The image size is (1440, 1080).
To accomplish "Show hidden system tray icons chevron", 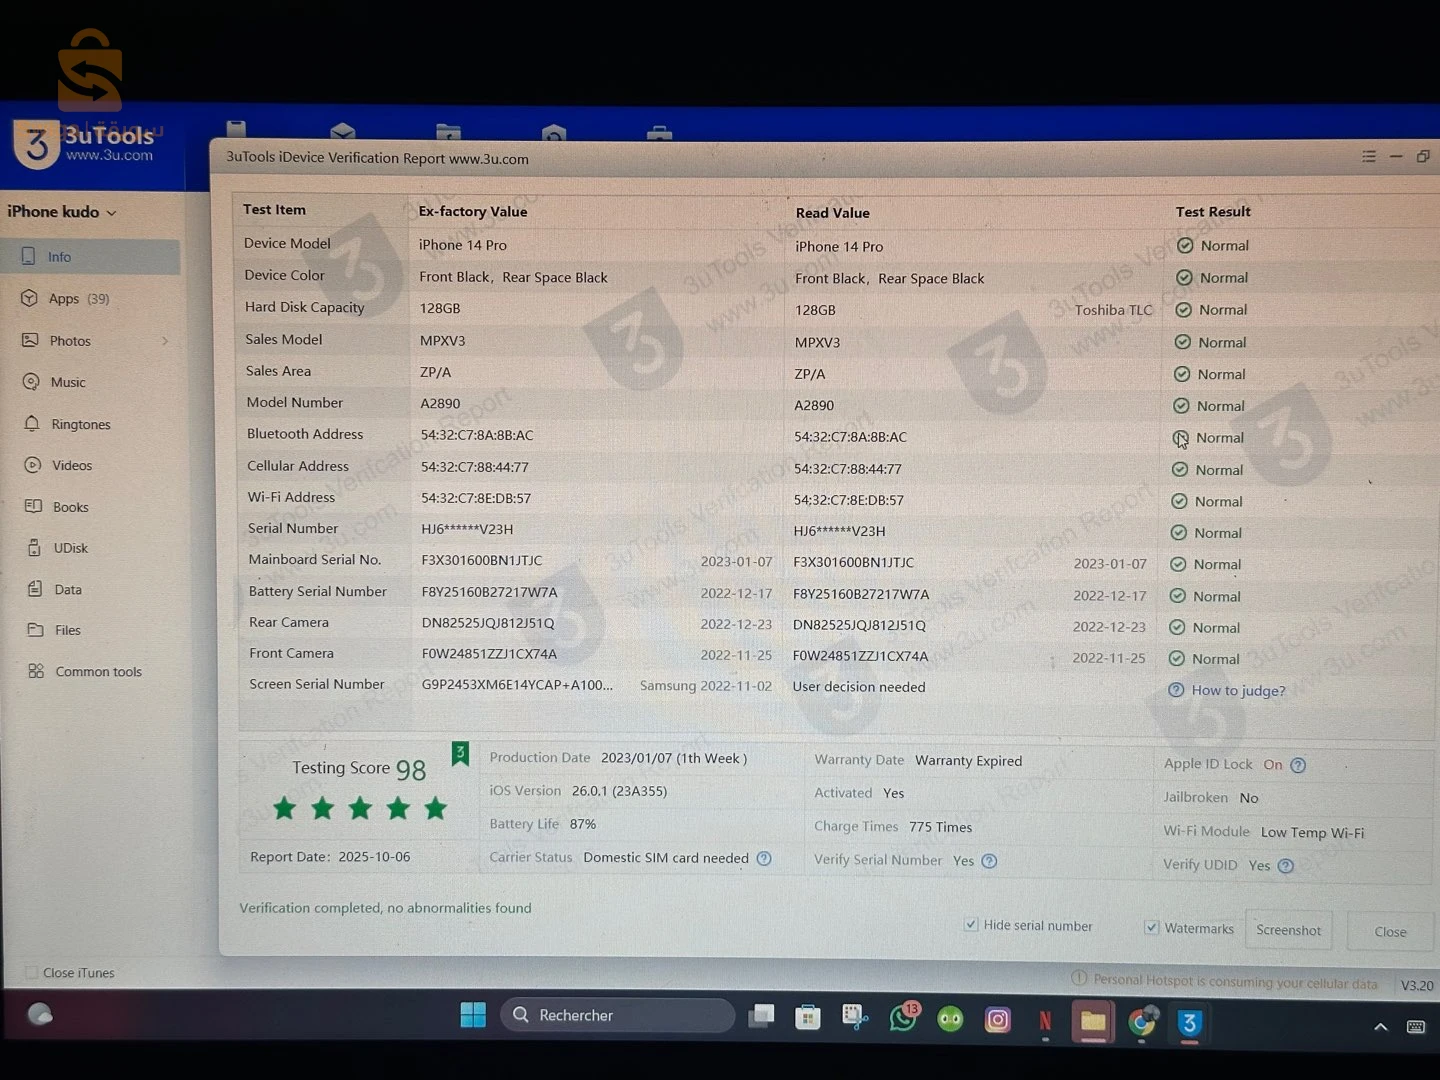I will click(x=1381, y=1027).
